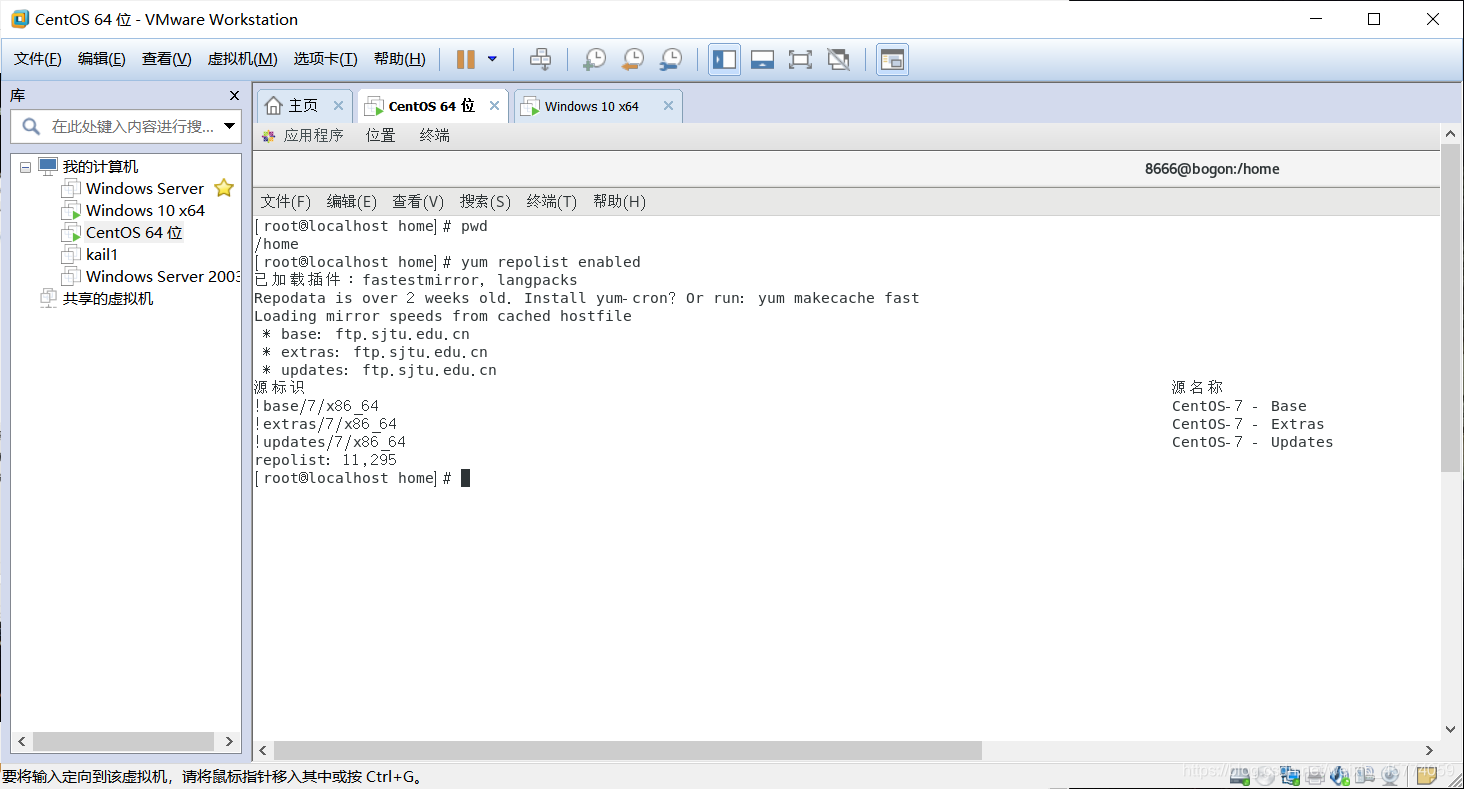Screen dimensions: 1464x789
Task: Close the CentOS 64 位 tab
Action: [495, 106]
